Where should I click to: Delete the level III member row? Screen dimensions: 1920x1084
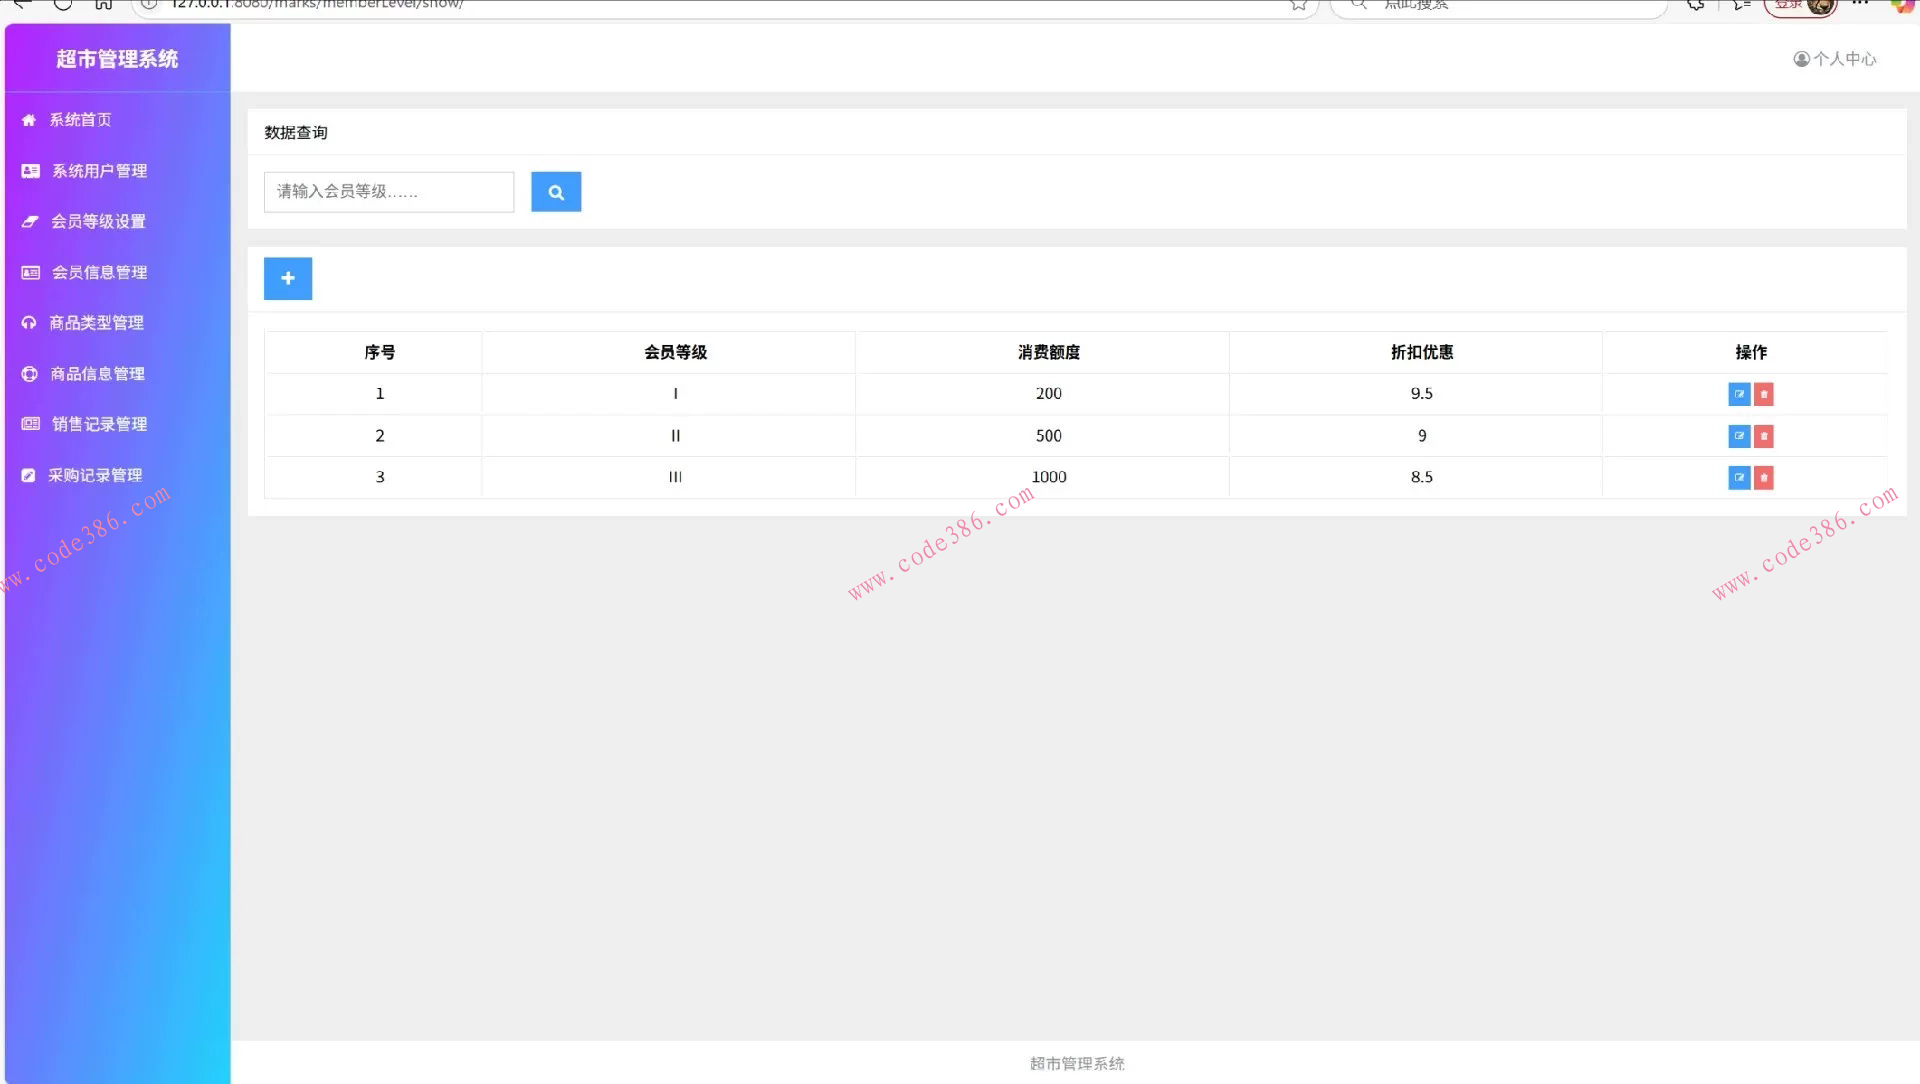[1764, 478]
